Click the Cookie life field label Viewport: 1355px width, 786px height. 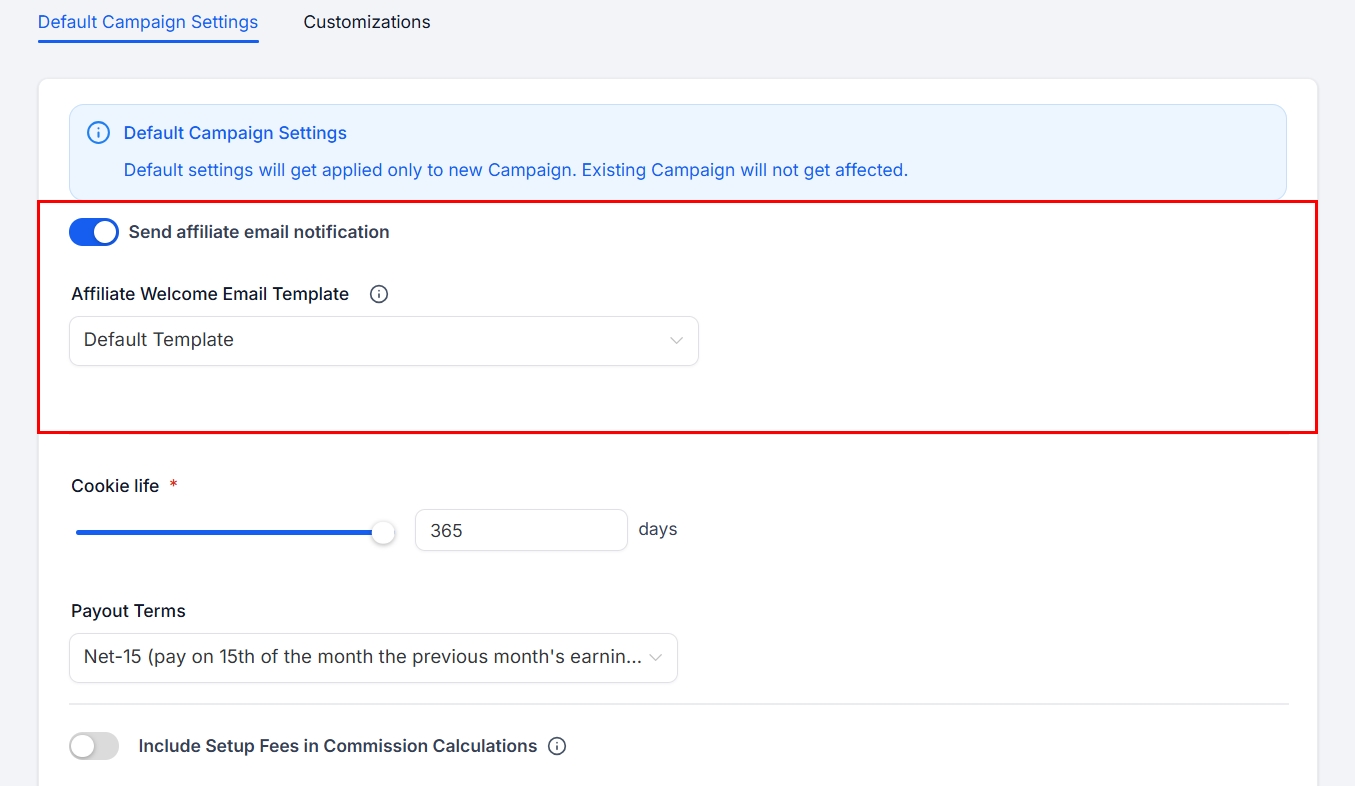point(115,486)
